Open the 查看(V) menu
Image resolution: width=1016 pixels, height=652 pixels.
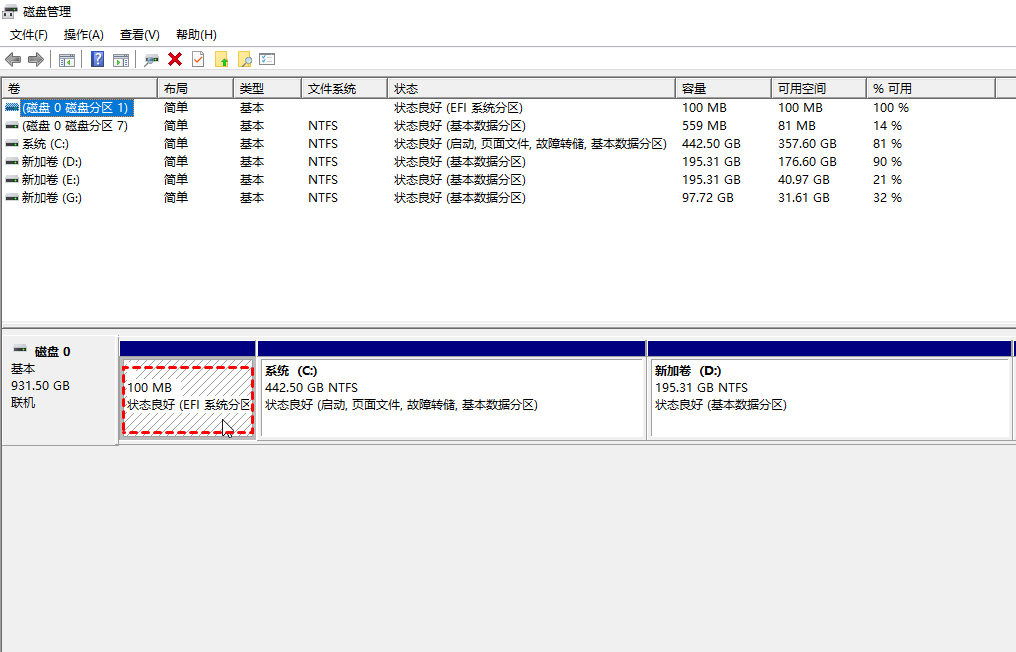click(139, 35)
